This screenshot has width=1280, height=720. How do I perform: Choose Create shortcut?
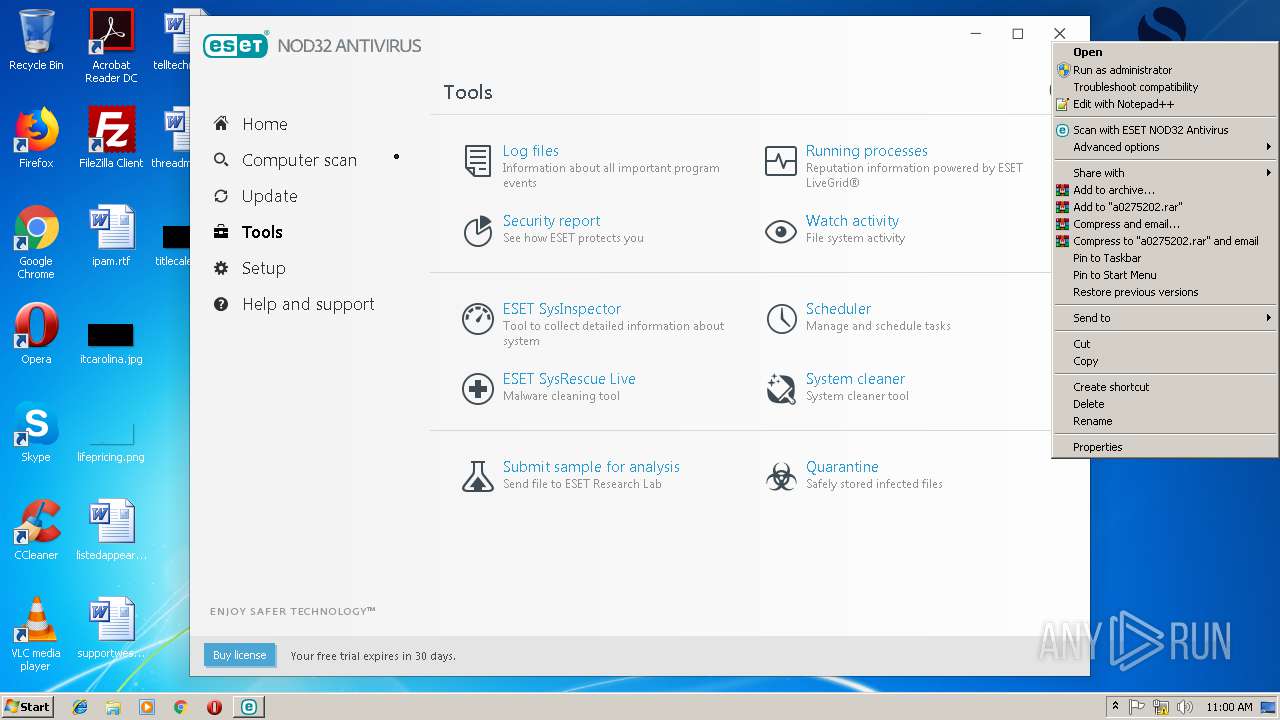coord(1165,387)
